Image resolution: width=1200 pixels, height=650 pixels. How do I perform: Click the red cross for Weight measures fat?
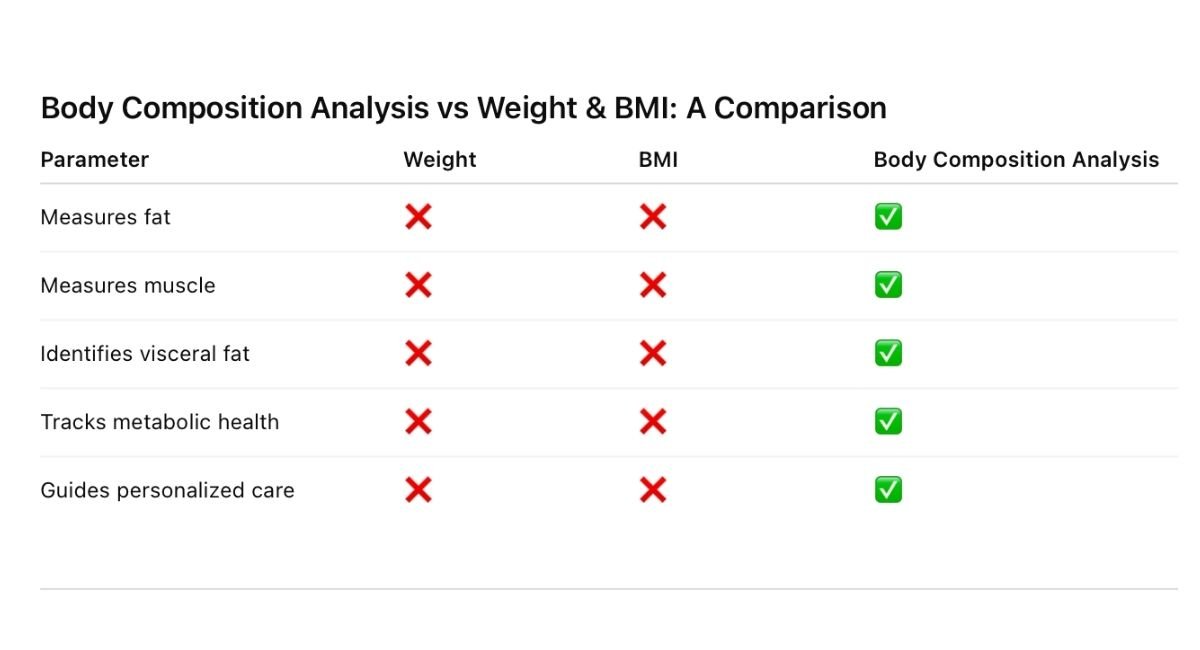tap(418, 217)
